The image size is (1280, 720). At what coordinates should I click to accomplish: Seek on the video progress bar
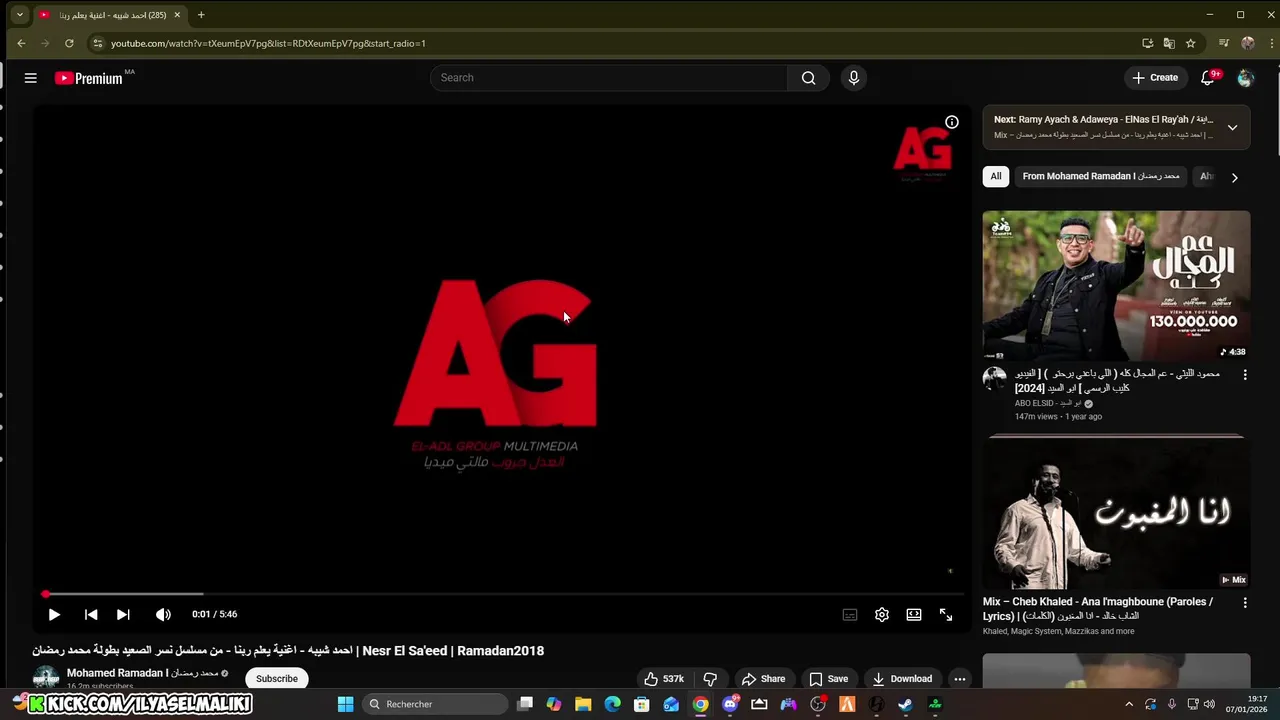point(502,594)
